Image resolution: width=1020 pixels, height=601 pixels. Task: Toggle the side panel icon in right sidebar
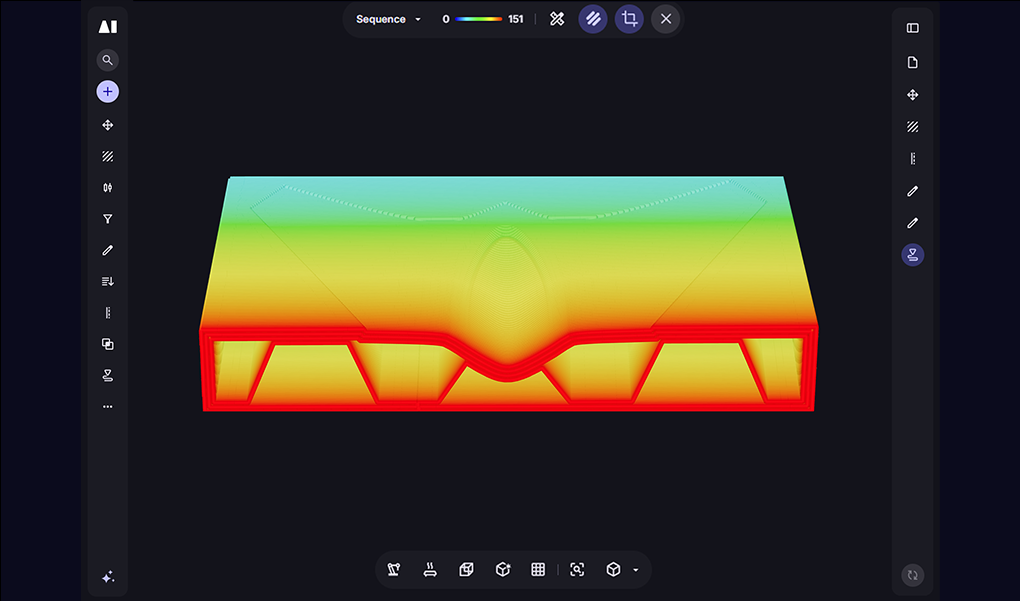tap(912, 28)
